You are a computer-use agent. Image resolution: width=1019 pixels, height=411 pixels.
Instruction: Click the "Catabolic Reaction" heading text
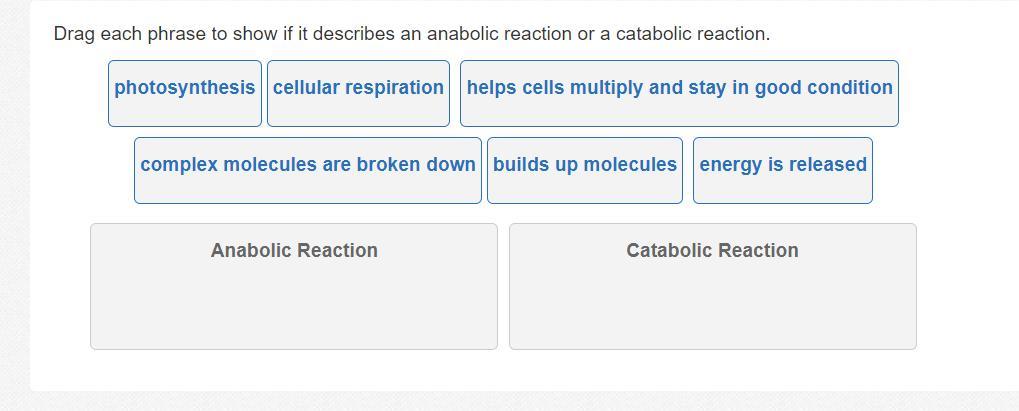coord(712,251)
